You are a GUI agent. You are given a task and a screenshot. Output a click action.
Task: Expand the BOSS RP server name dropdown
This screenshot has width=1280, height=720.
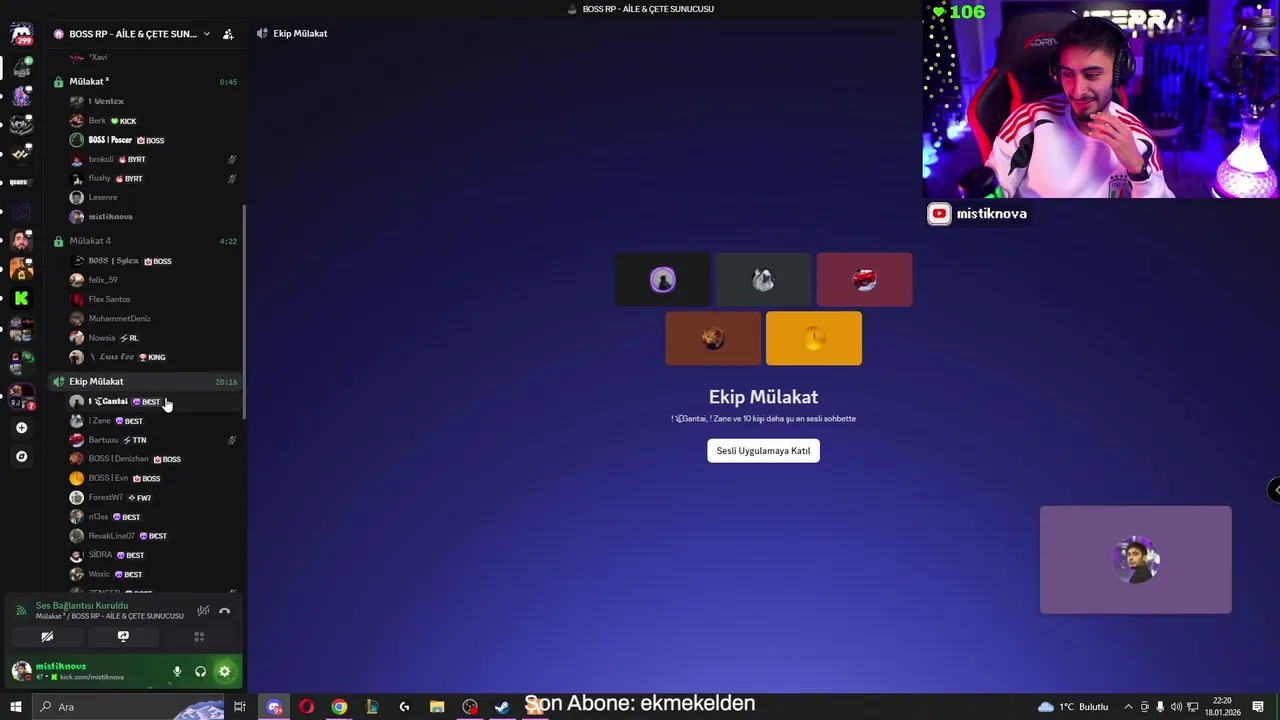coord(206,34)
